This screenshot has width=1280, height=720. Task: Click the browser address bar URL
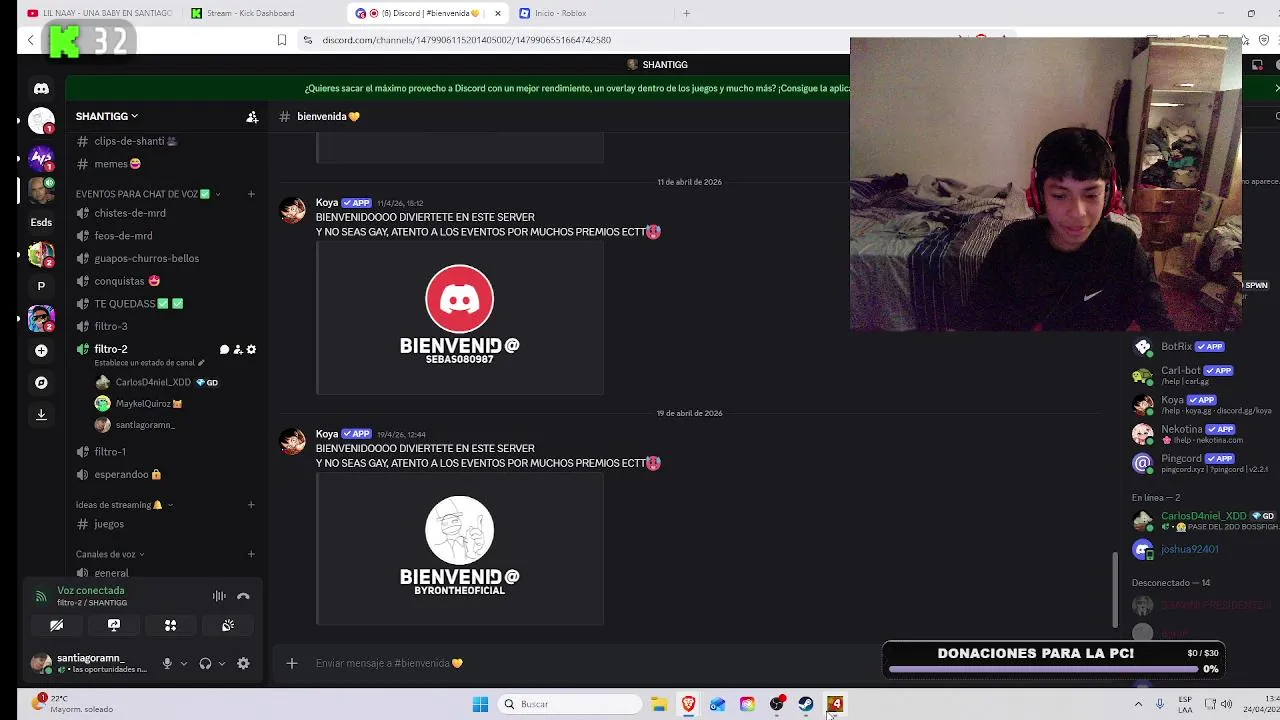(467, 40)
